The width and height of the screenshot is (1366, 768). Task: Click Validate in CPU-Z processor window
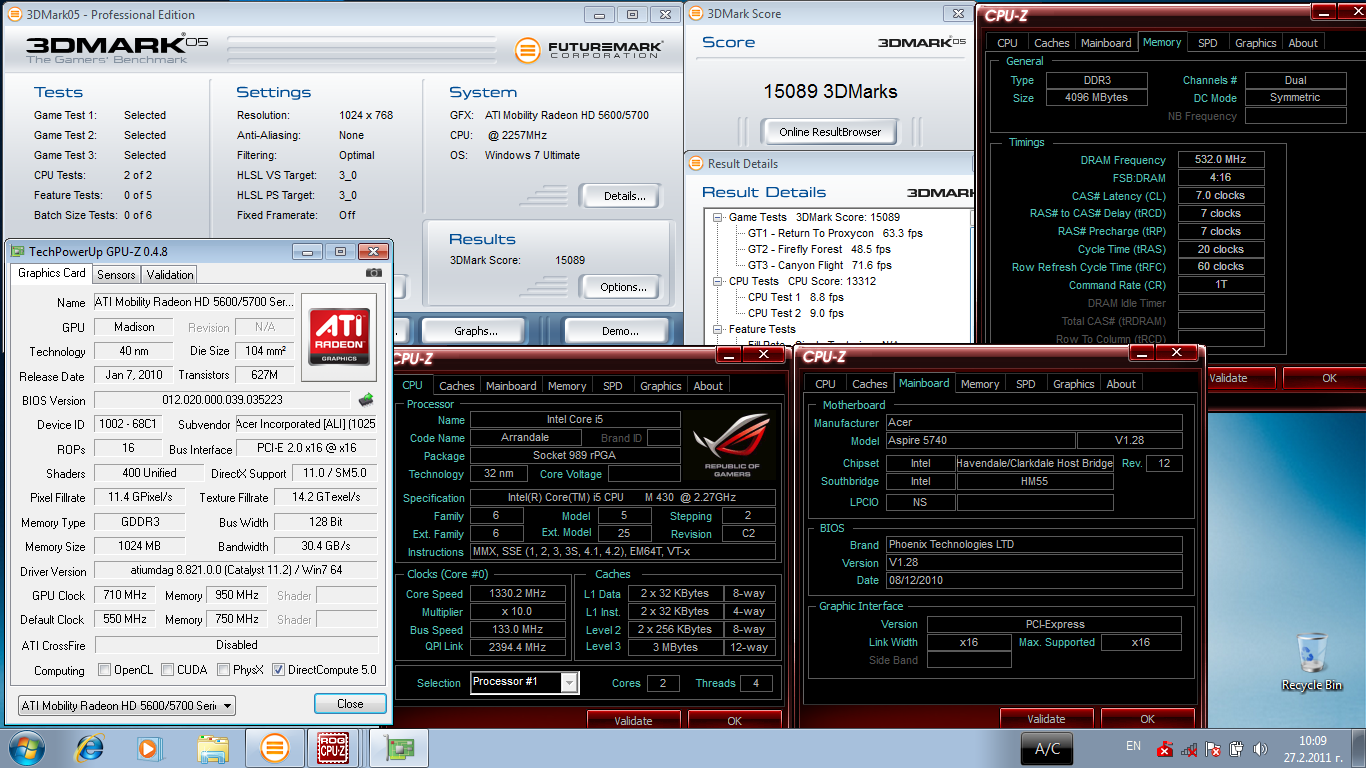pyautogui.click(x=633, y=721)
